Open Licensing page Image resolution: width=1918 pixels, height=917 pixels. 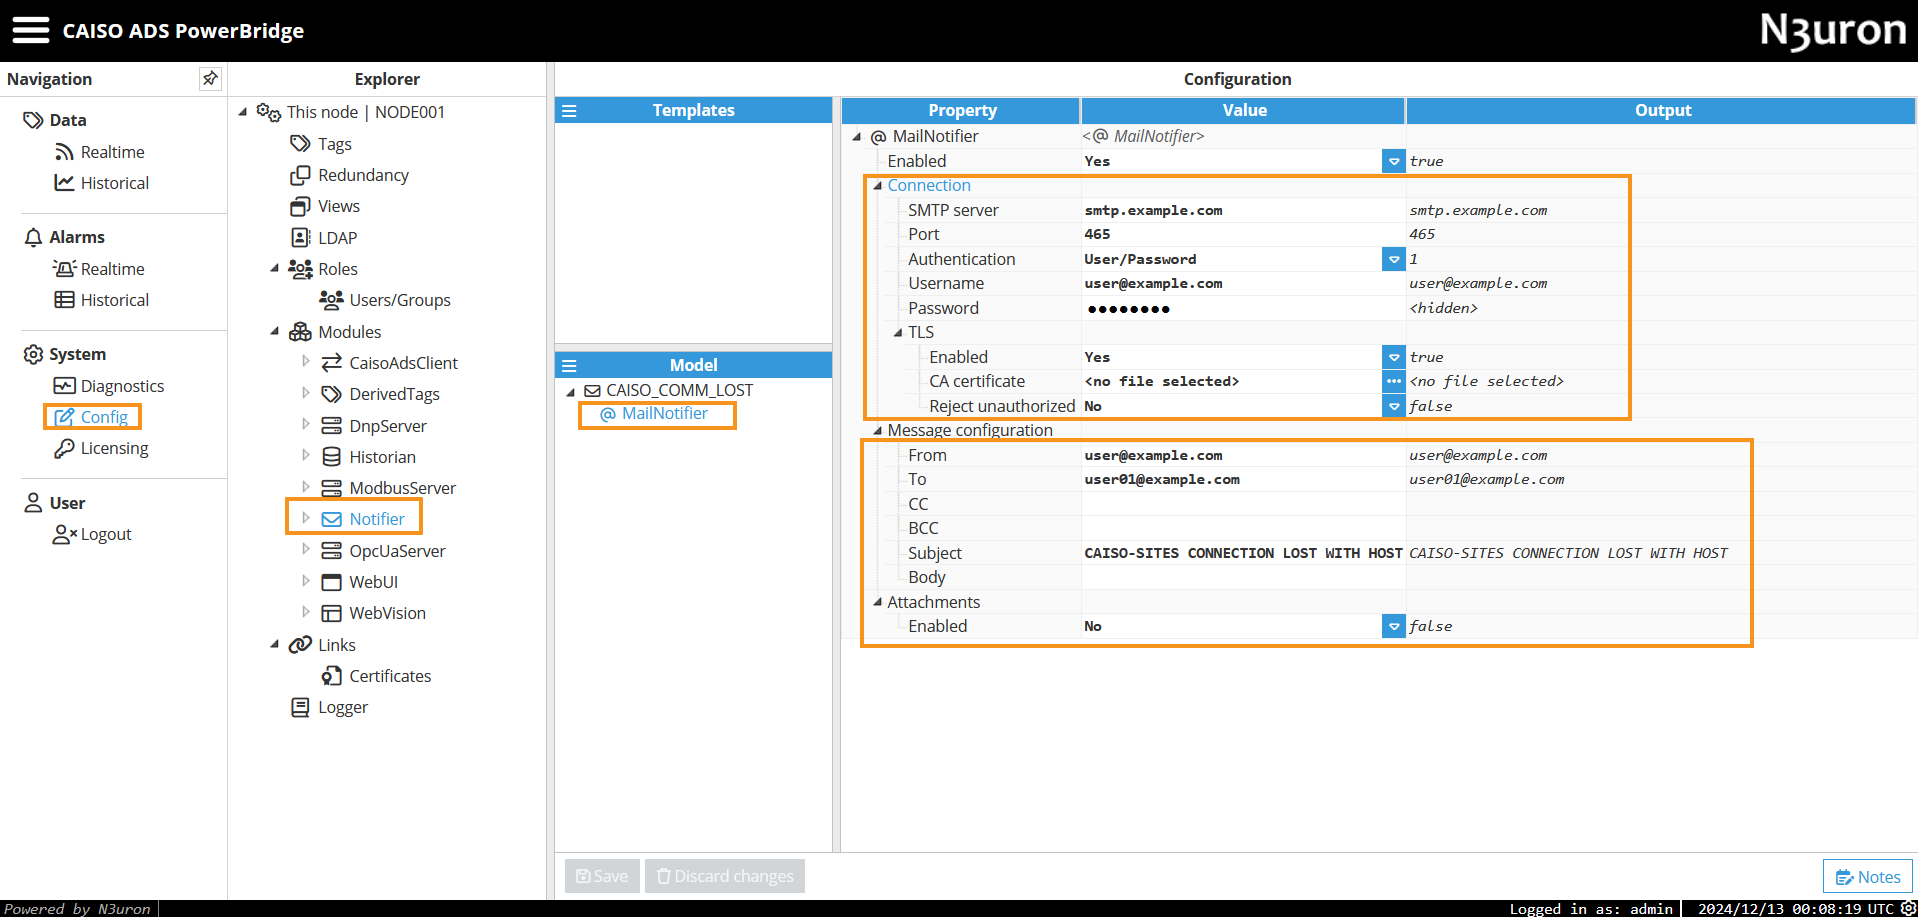click(102, 448)
